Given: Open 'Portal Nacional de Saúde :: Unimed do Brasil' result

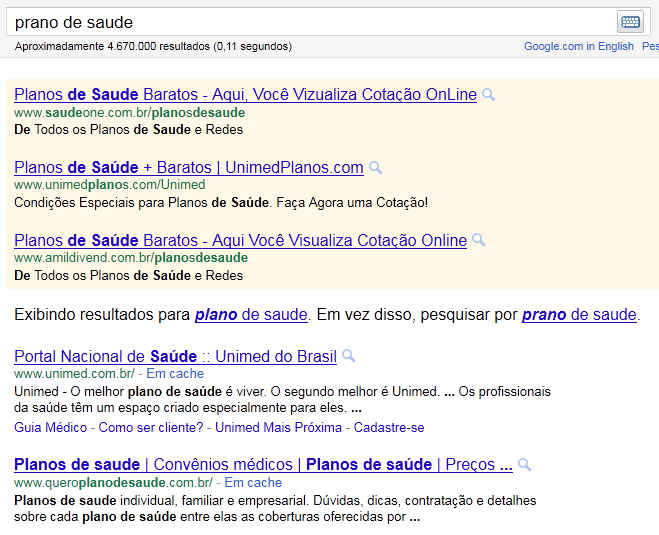Looking at the screenshot, I should coord(175,356).
